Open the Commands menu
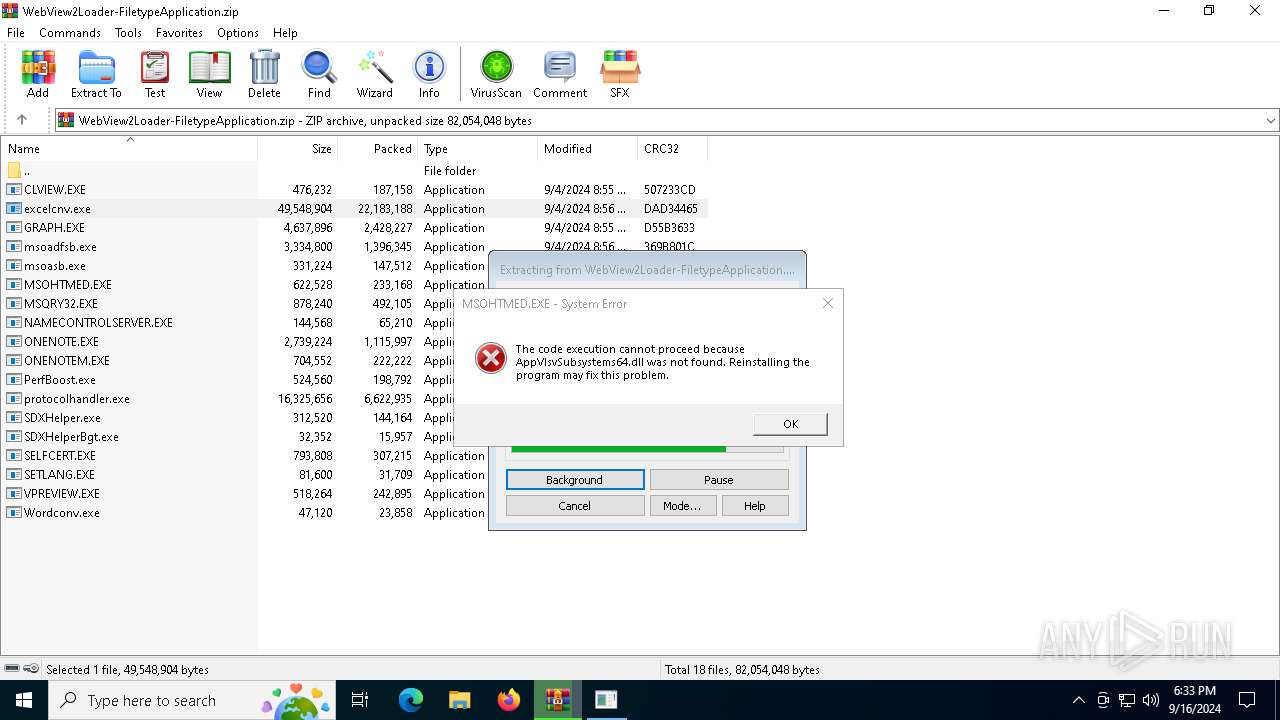 70,32
